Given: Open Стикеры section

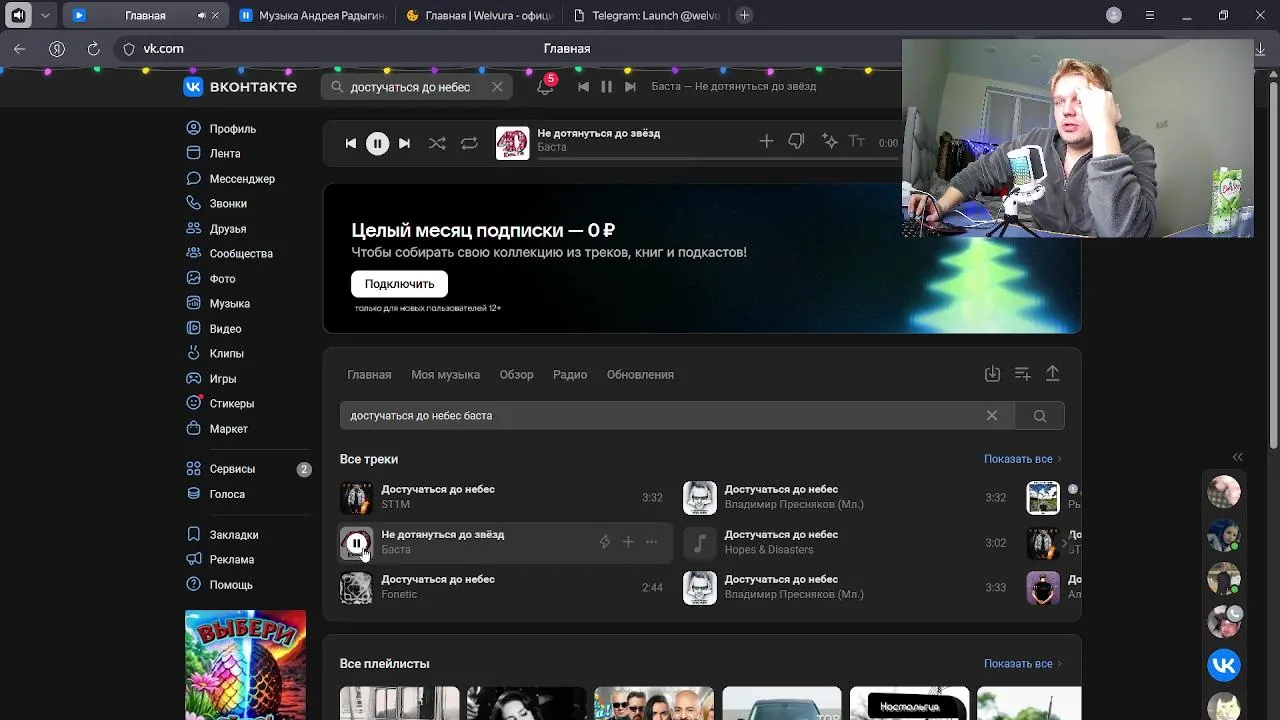Looking at the screenshot, I should (x=220, y=404).
